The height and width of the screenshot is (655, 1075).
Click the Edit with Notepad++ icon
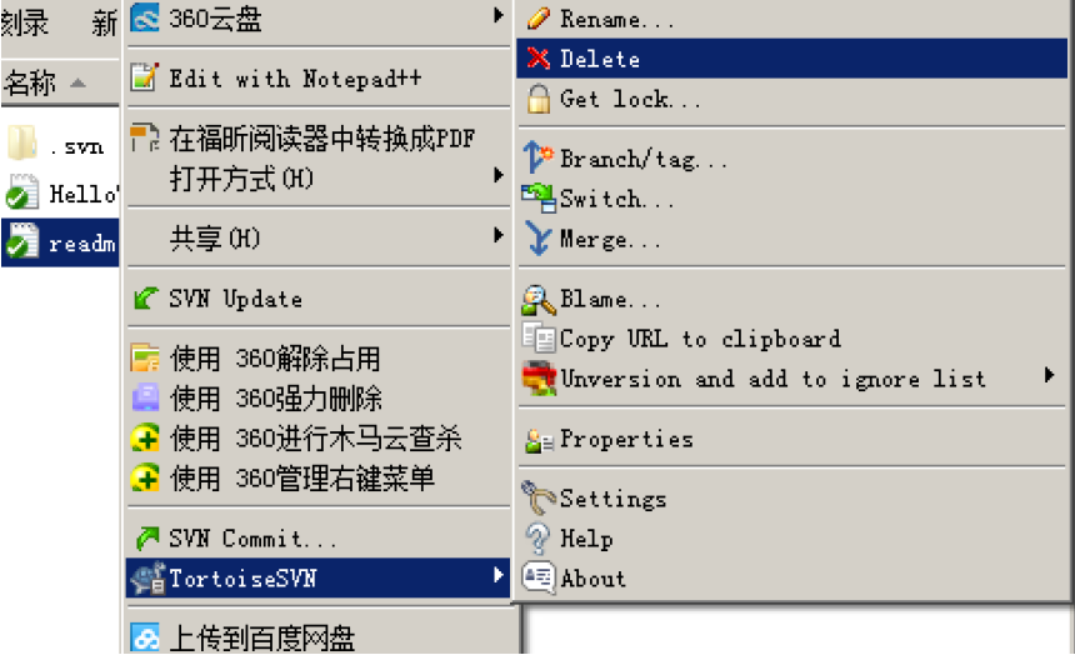coord(145,77)
